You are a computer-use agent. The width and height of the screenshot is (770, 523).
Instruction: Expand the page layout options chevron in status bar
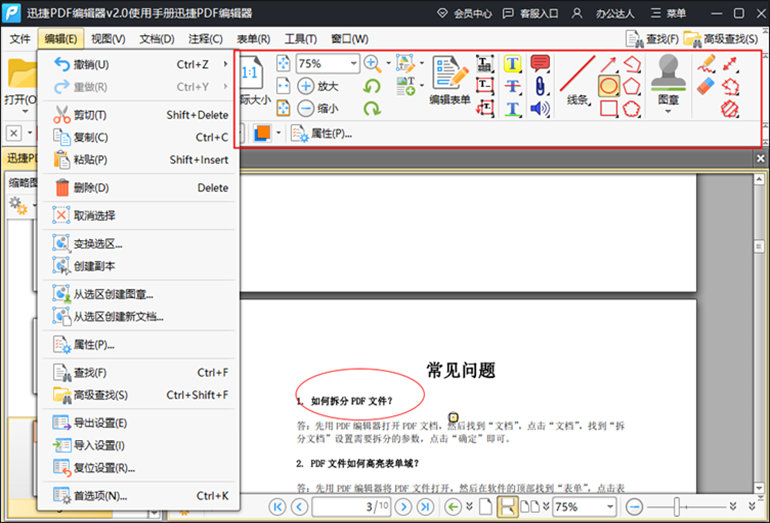coord(546,506)
